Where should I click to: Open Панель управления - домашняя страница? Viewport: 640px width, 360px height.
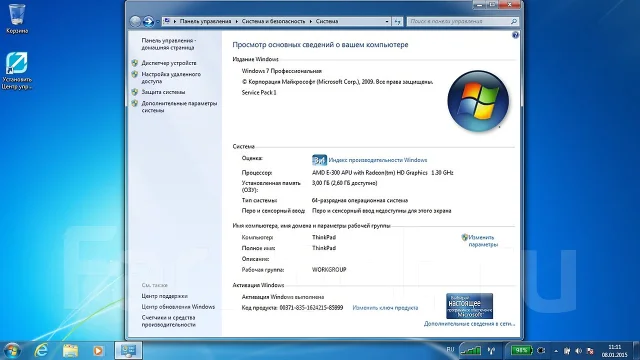pyautogui.click(x=169, y=44)
